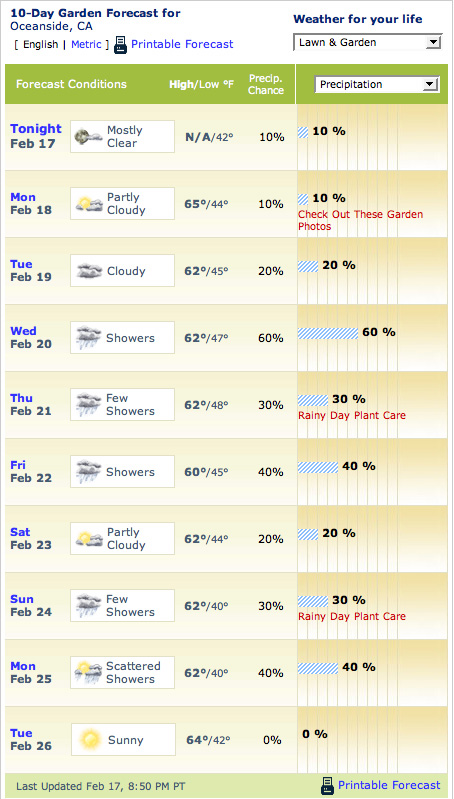Image resolution: width=454 pixels, height=799 pixels.
Task: Click the Partly Cloudy icon for Sat Feb 23
Action: point(89,539)
